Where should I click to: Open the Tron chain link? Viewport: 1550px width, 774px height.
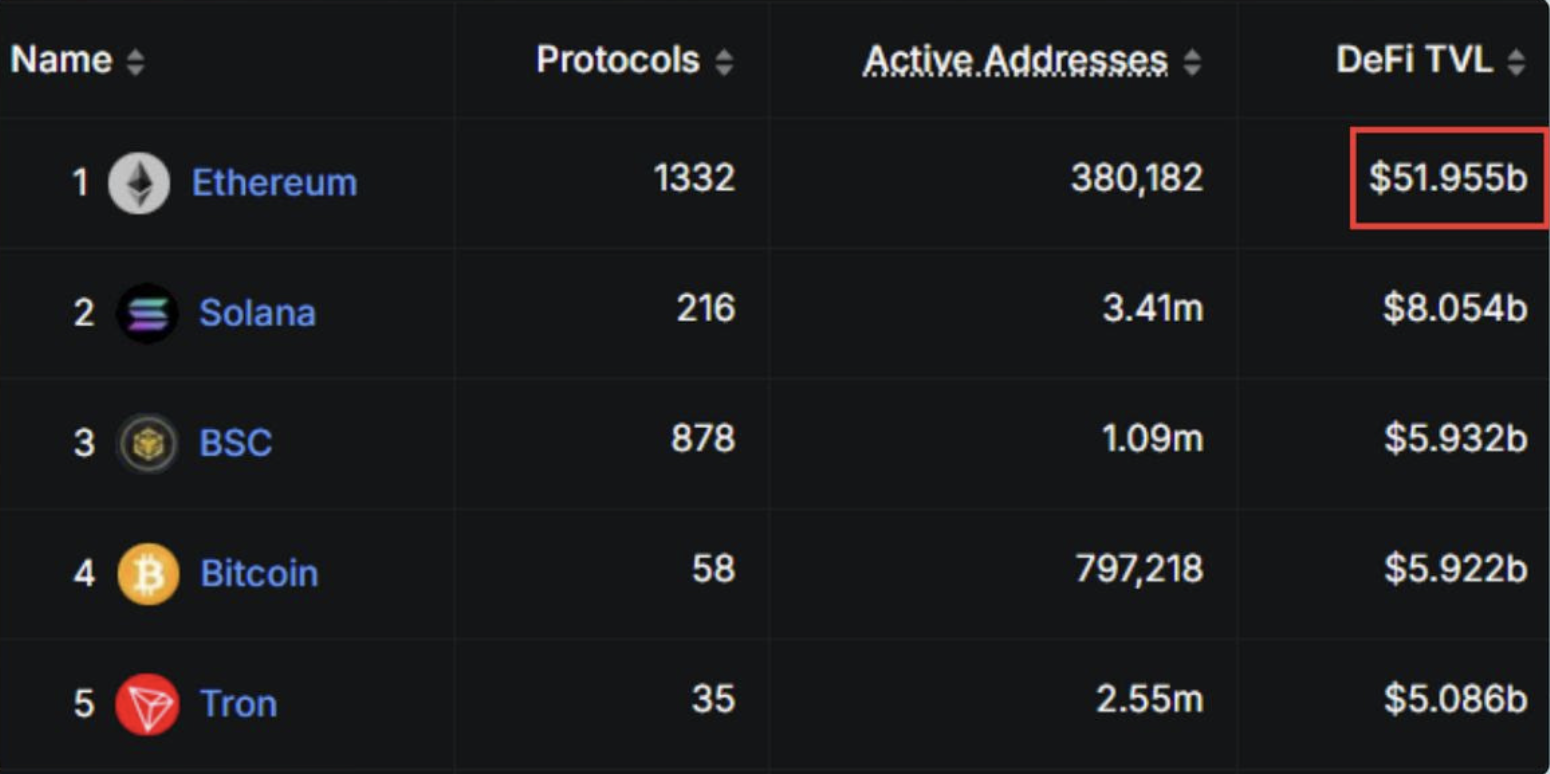click(x=238, y=704)
